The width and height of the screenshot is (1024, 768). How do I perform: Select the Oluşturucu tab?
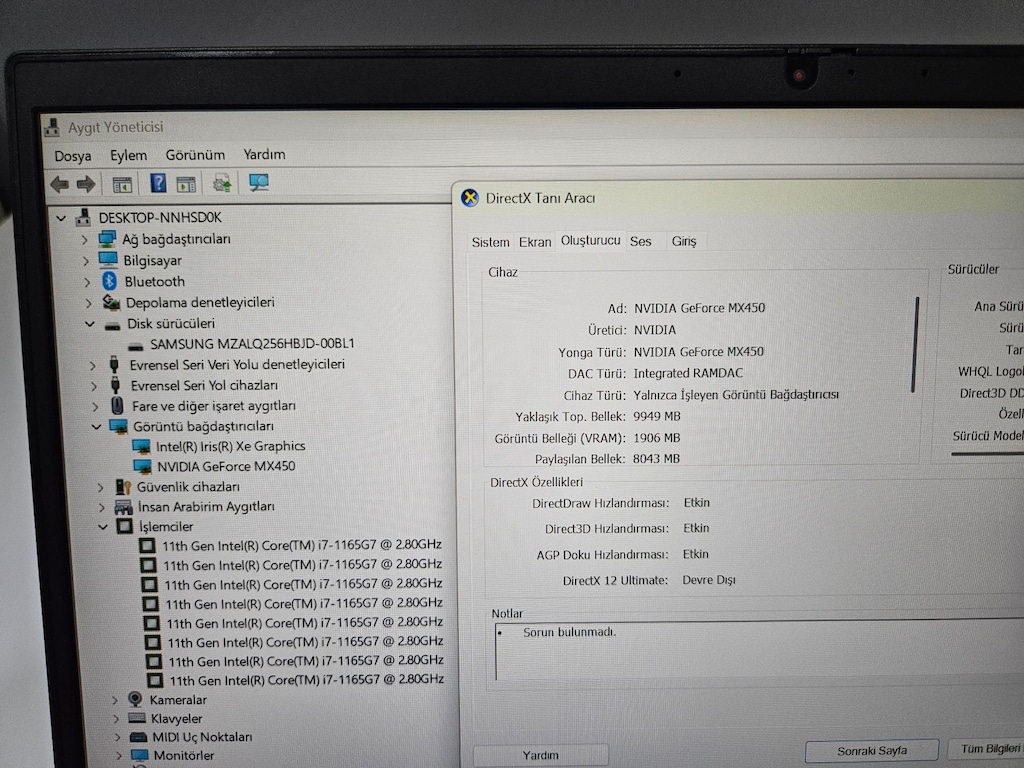[590, 240]
